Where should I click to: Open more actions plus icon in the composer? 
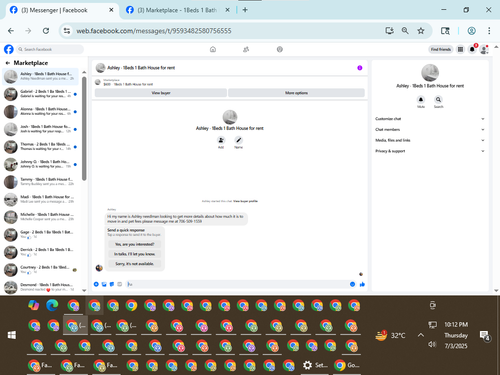(96, 284)
